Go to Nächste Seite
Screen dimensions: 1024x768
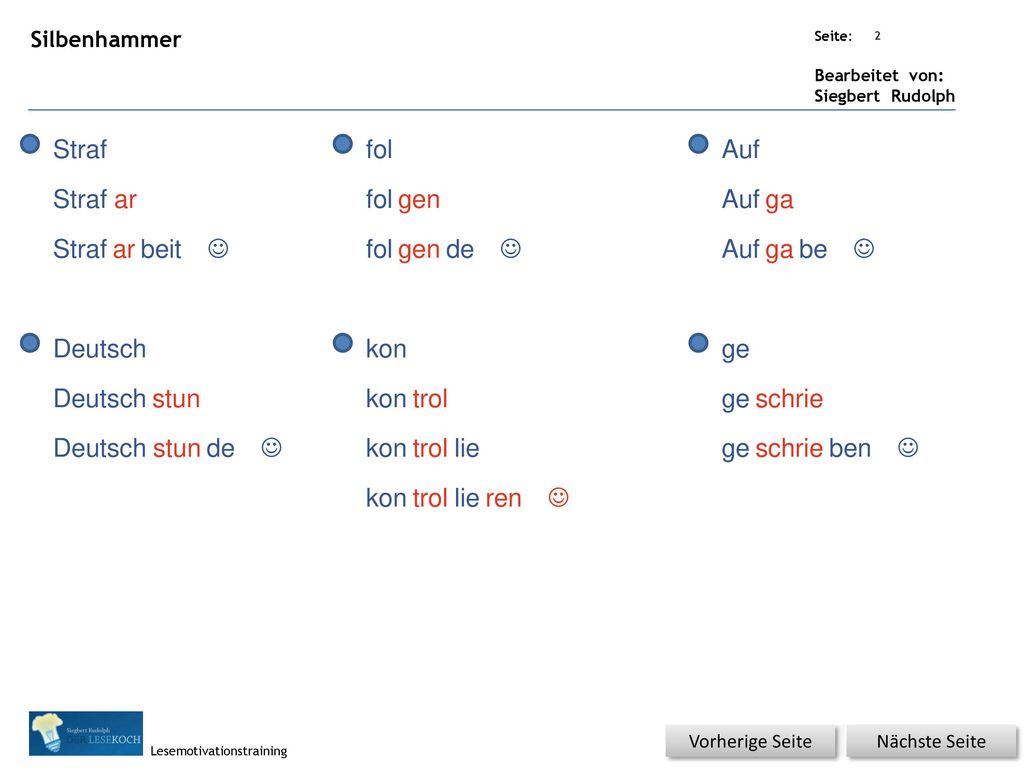pyautogui.click(x=931, y=742)
